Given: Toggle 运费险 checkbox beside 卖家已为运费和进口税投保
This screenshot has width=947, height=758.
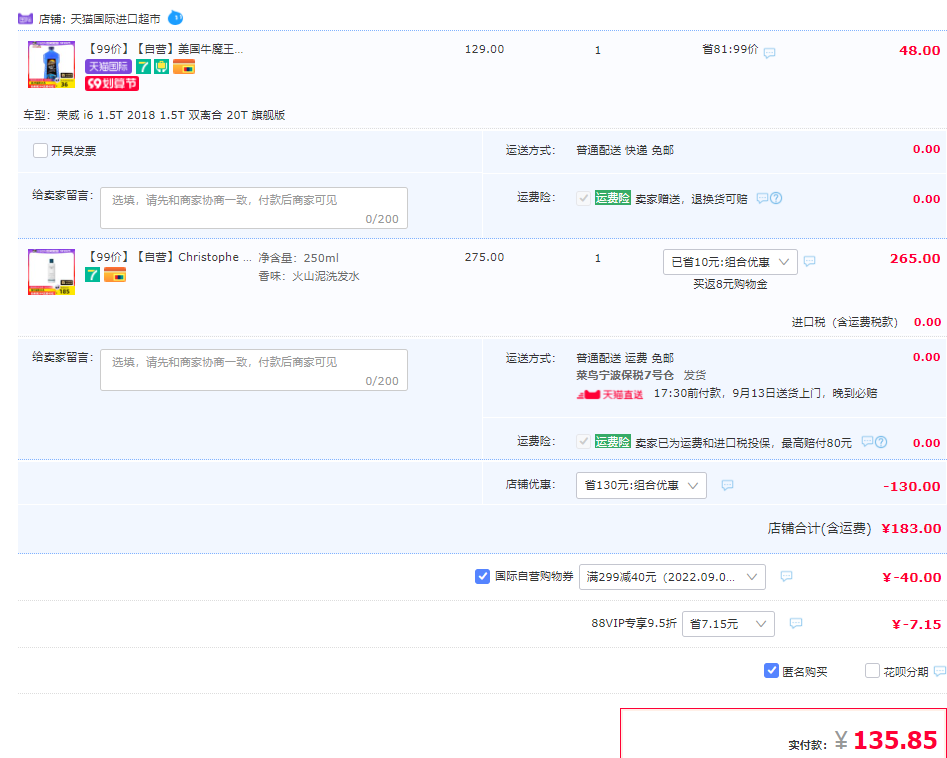Looking at the screenshot, I should click(583, 442).
